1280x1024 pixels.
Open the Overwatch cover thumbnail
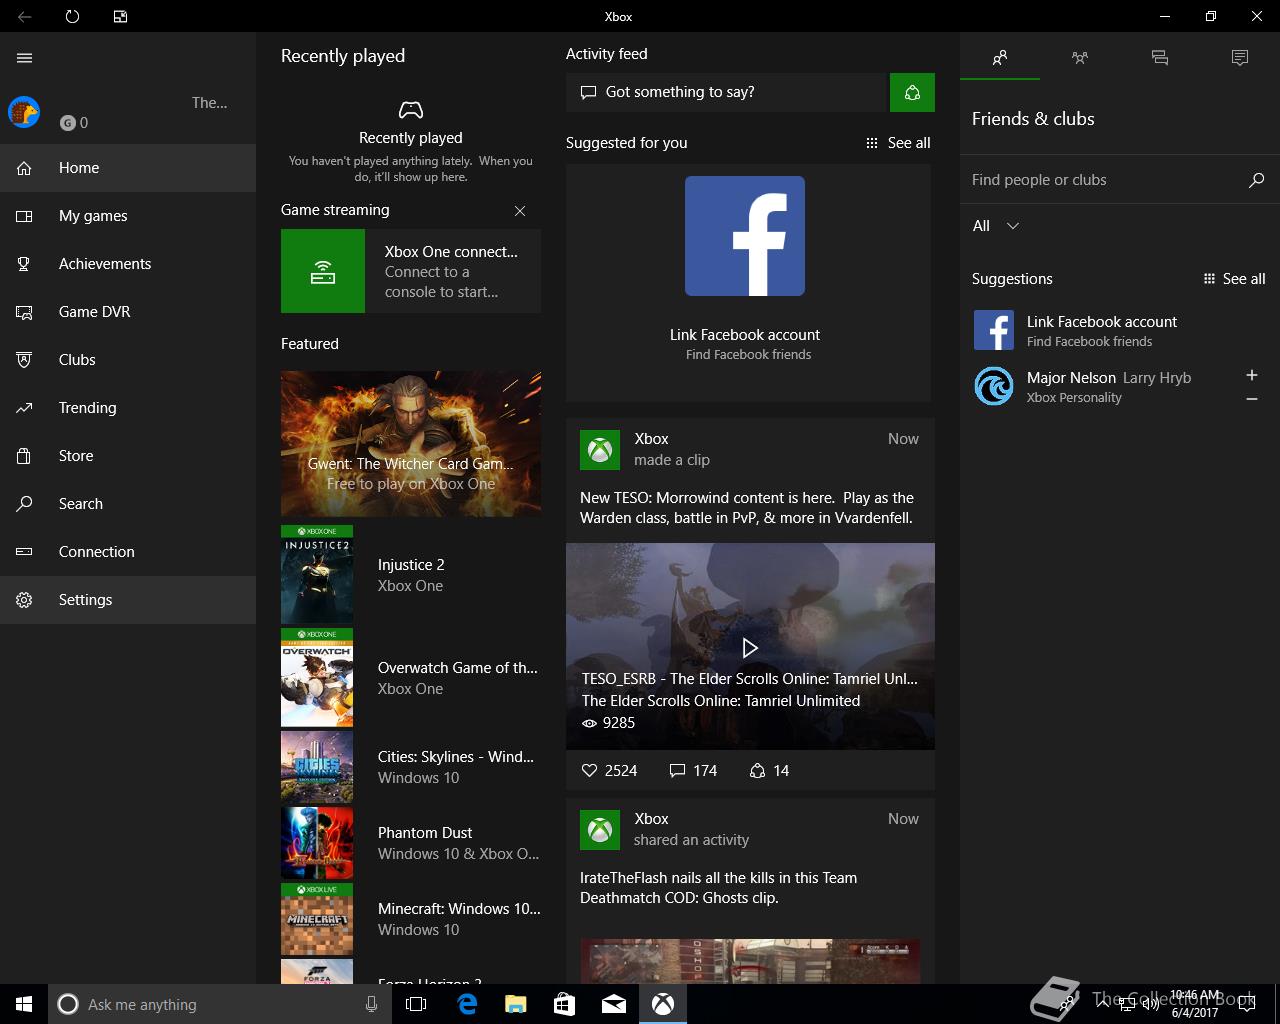[317, 677]
